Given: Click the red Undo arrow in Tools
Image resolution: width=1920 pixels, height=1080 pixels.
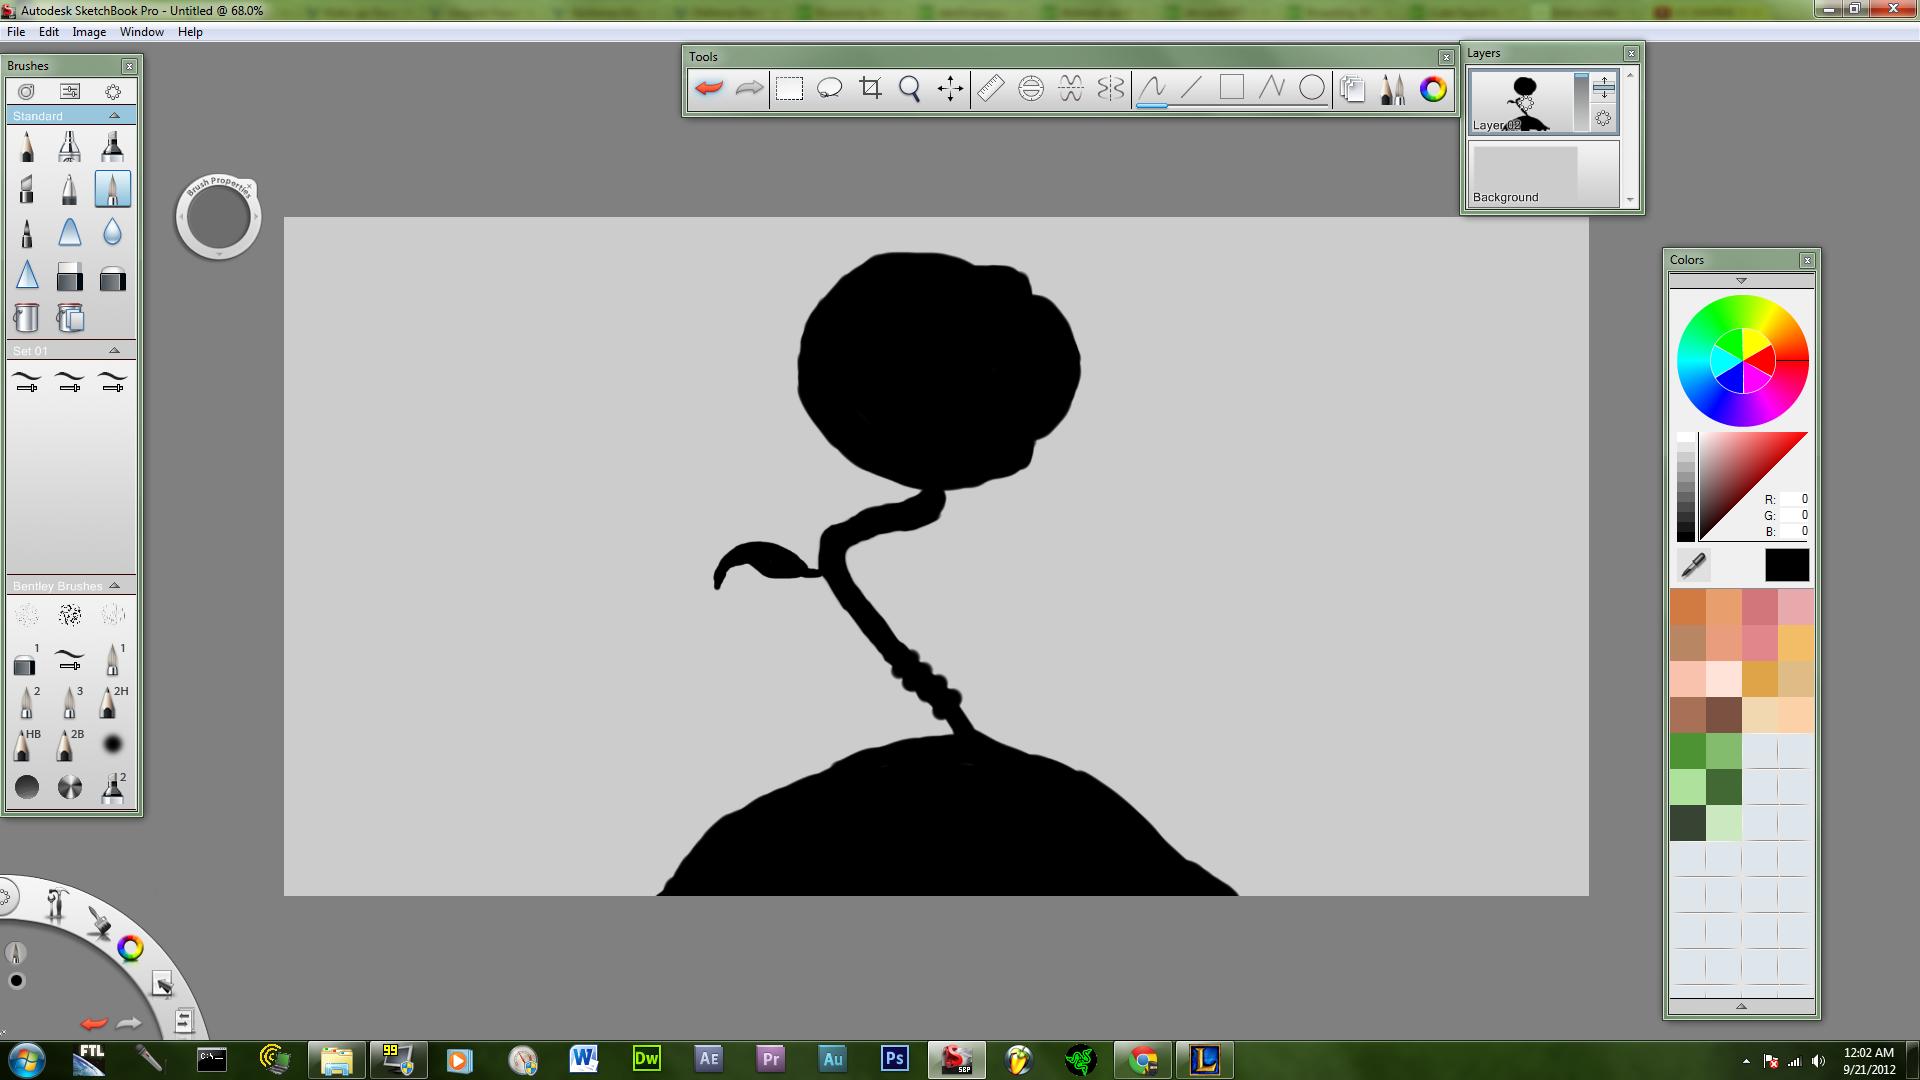Looking at the screenshot, I should 709,88.
